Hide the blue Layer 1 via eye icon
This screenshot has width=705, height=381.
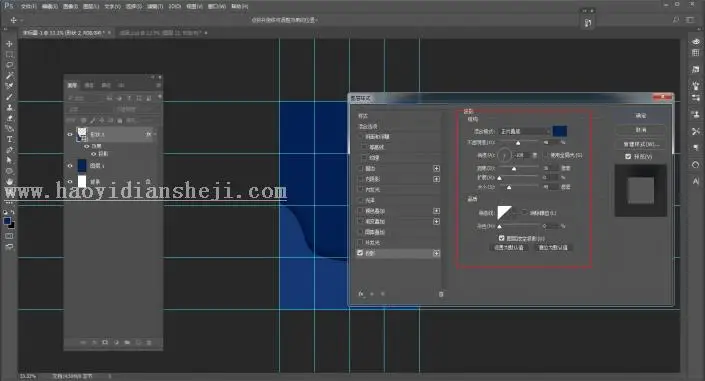click(x=70, y=166)
